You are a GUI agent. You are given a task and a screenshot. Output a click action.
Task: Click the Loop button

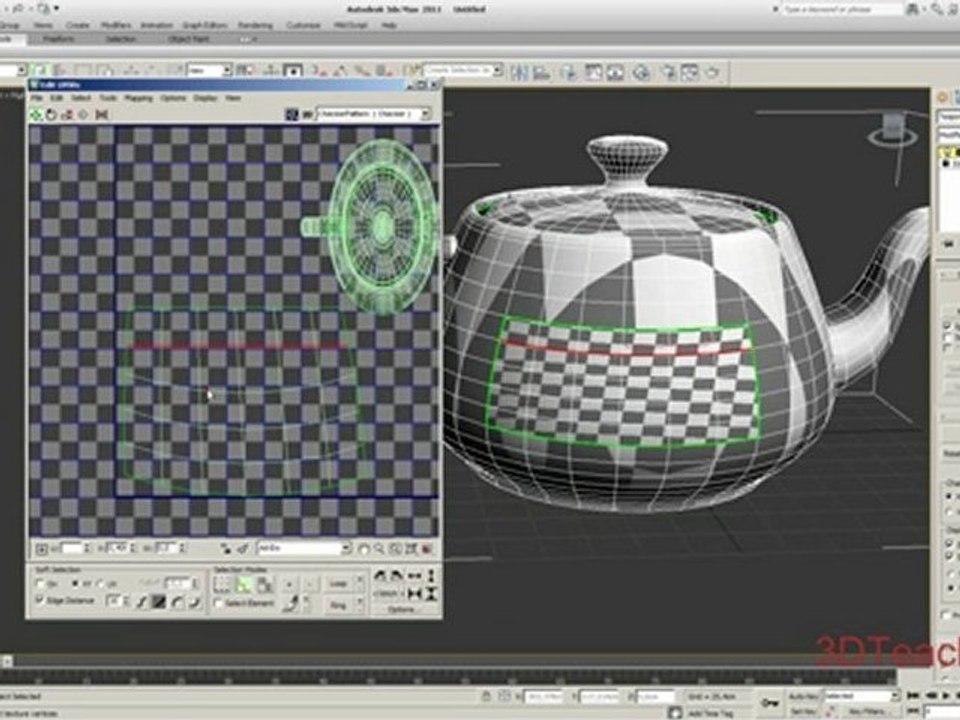(339, 583)
